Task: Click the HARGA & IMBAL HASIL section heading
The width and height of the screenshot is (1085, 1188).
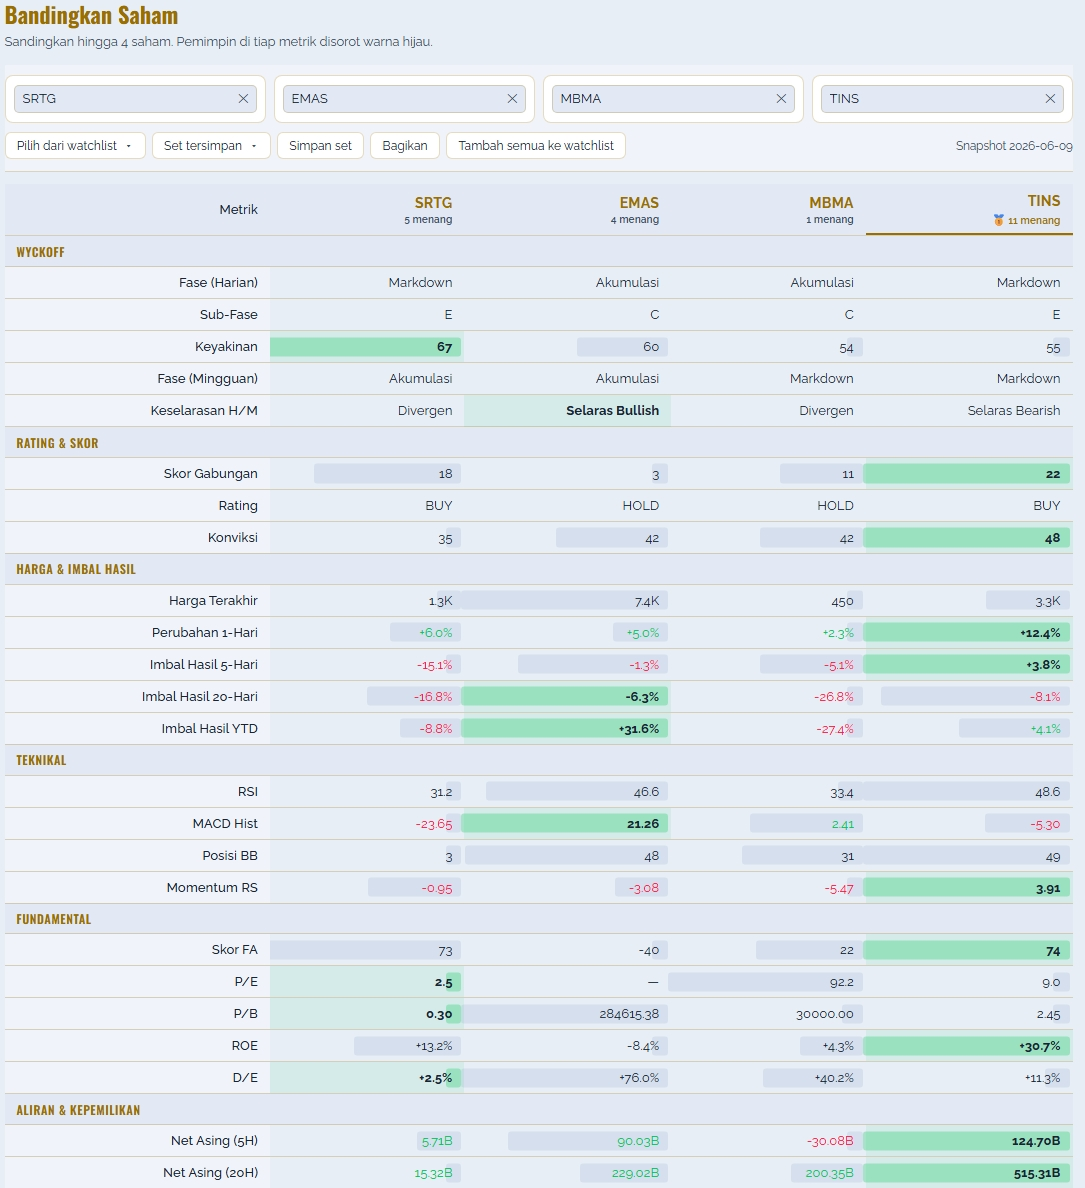Action: click(x=76, y=569)
